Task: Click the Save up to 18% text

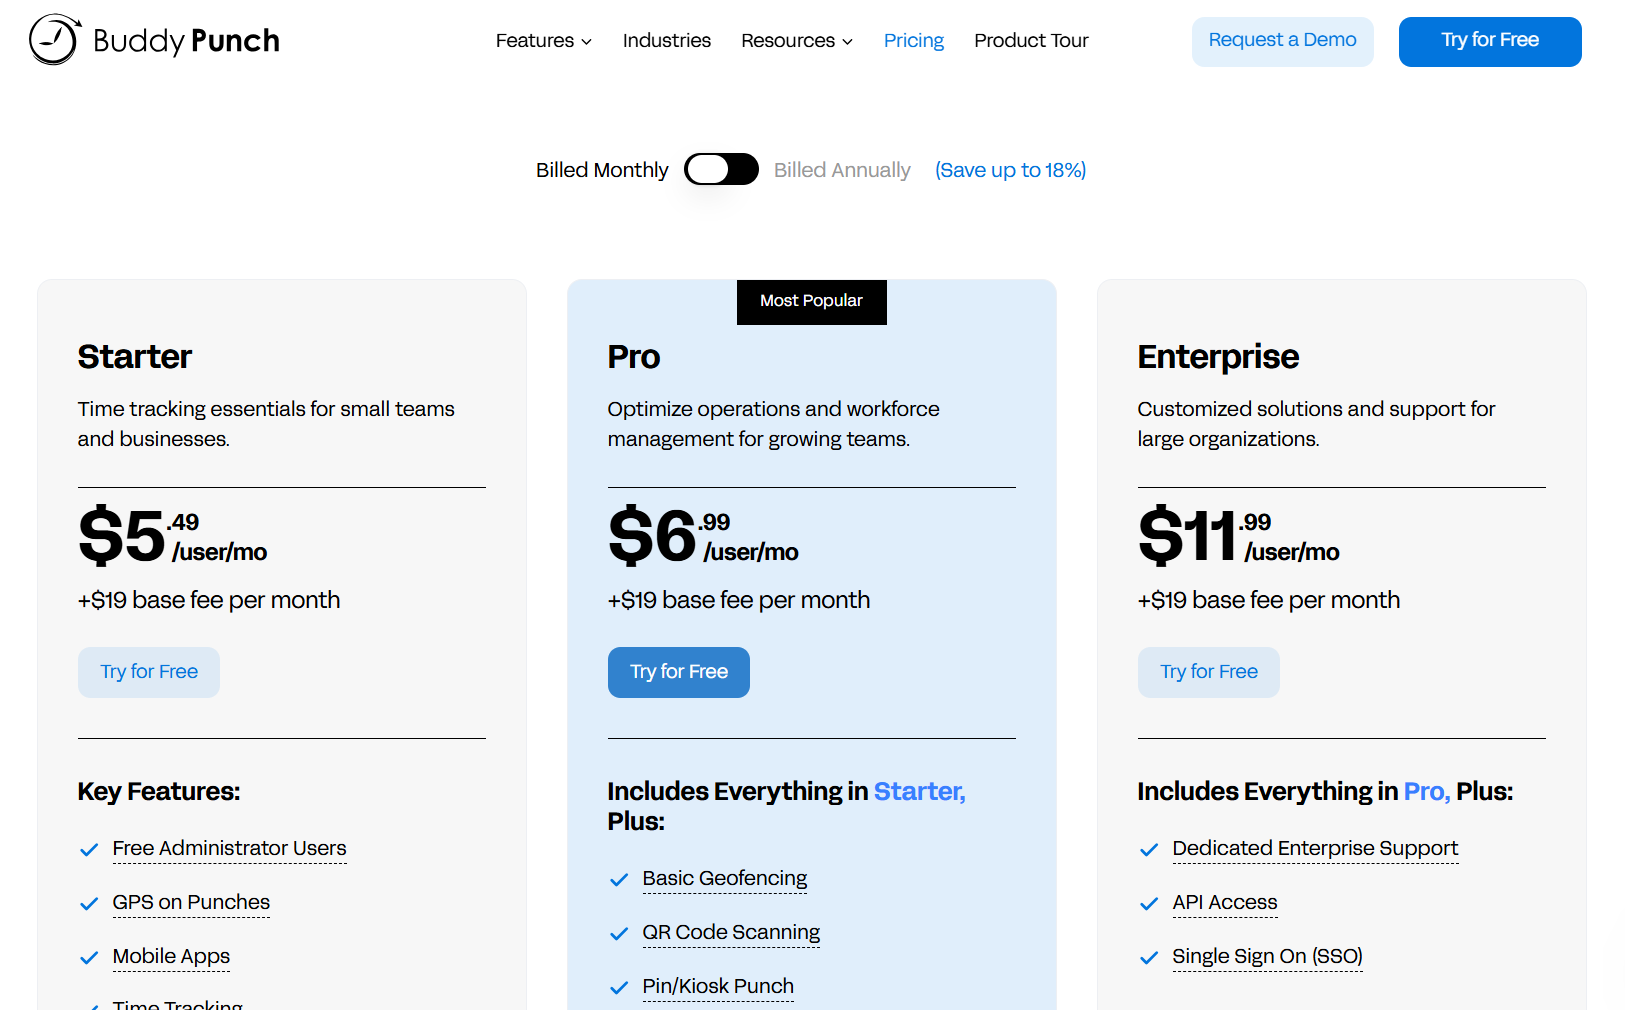Action: click(1010, 170)
